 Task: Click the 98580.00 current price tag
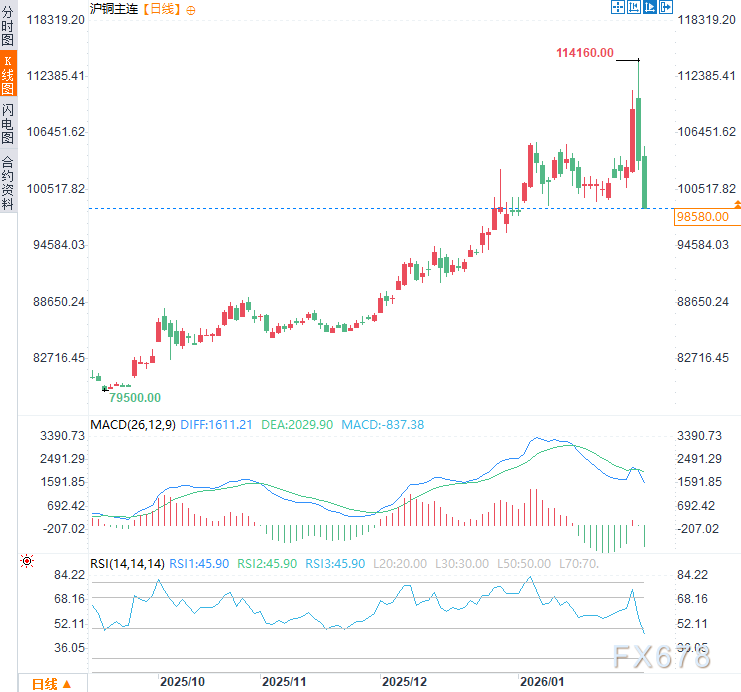click(702, 216)
